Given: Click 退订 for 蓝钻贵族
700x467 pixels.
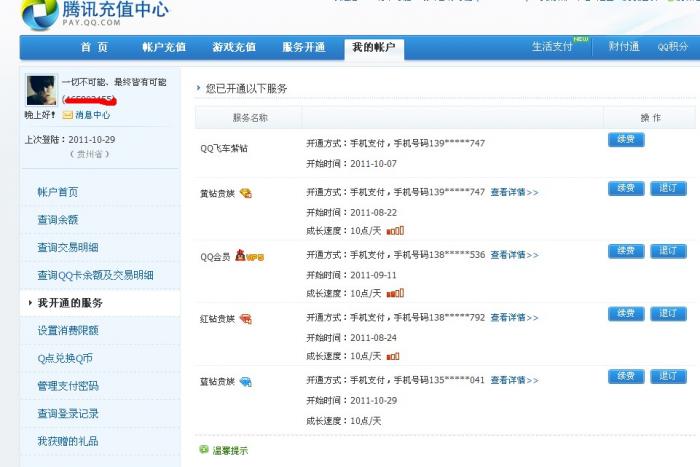Looking at the screenshot, I should click(668, 376).
